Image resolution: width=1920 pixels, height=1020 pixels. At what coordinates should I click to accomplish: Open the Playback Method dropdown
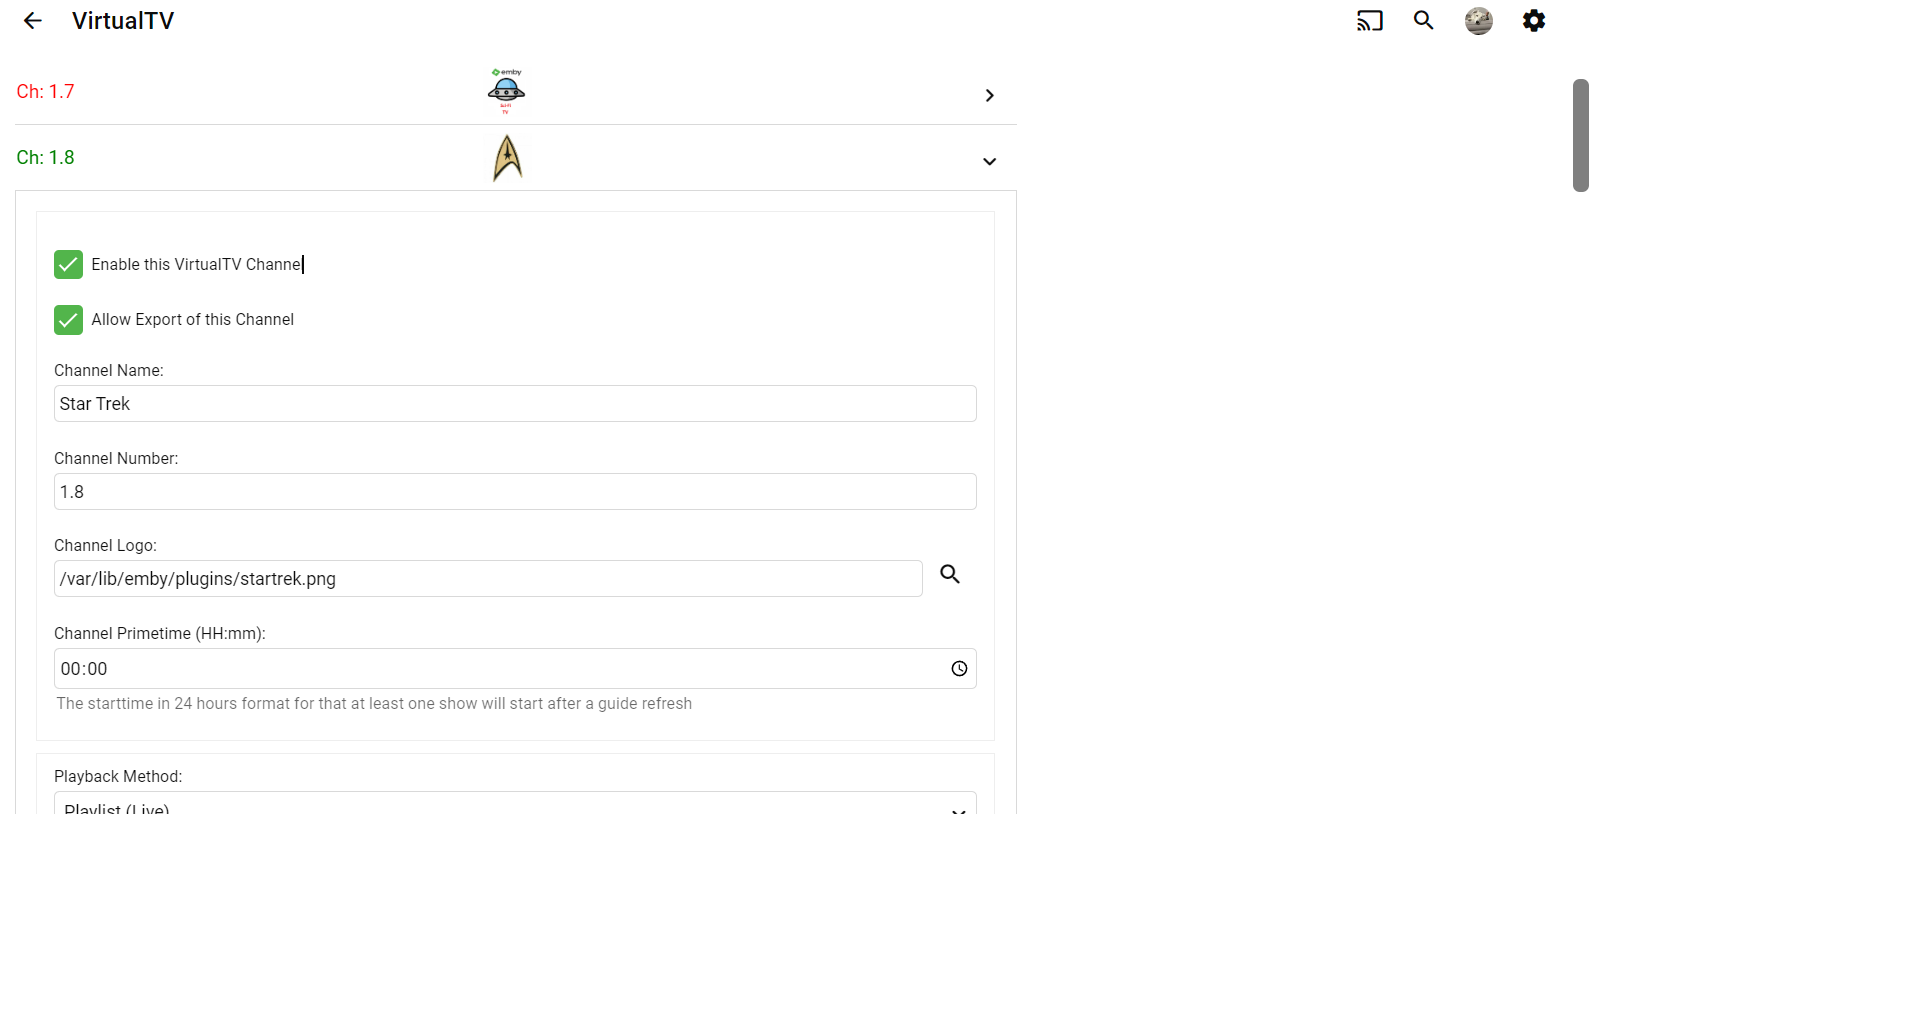(x=515, y=804)
